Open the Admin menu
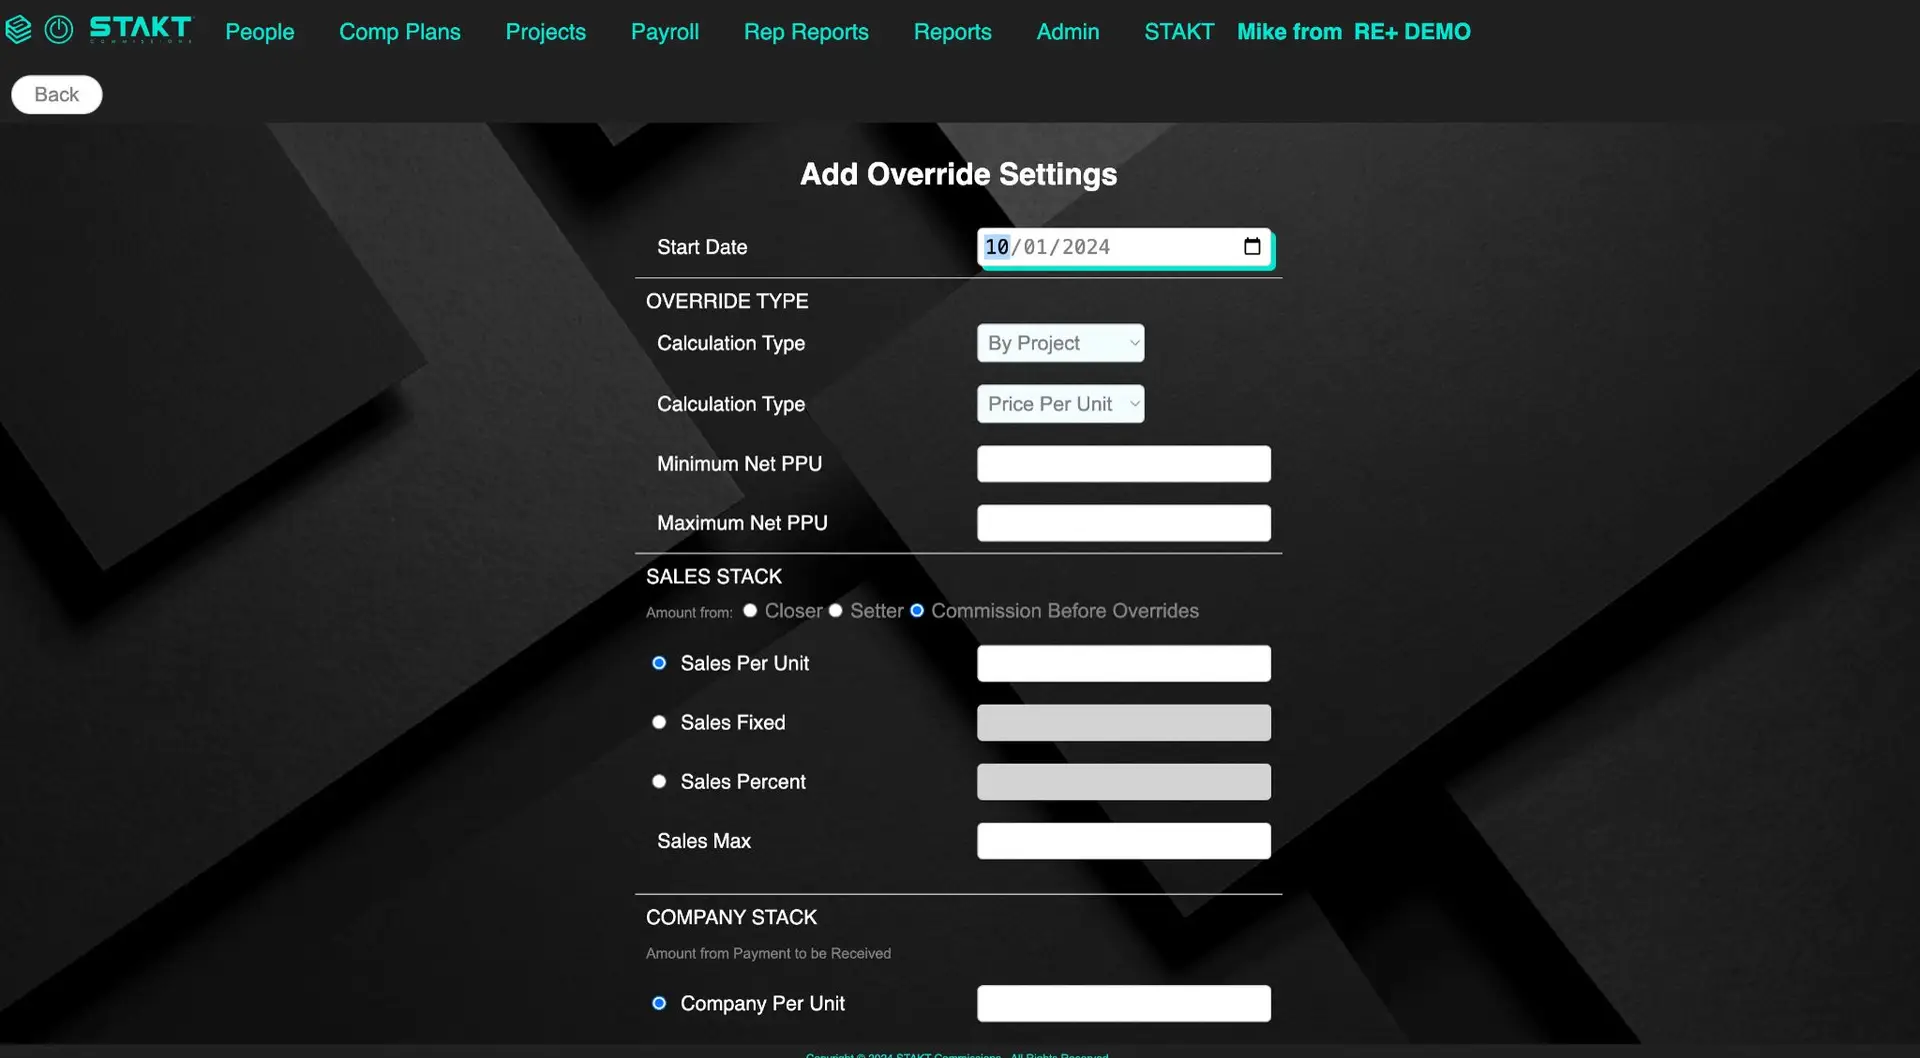This screenshot has height=1058, width=1920. [1068, 32]
